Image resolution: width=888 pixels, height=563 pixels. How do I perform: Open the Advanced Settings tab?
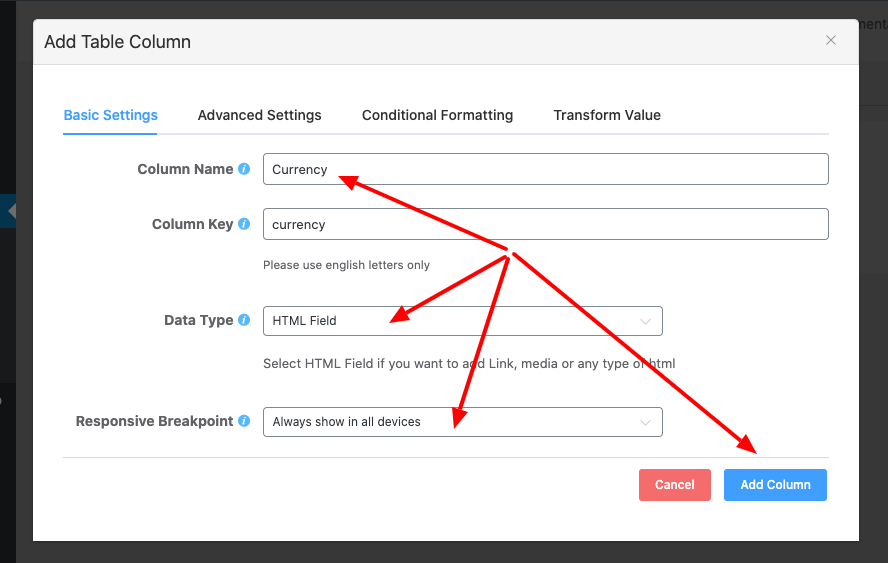pyautogui.click(x=259, y=115)
